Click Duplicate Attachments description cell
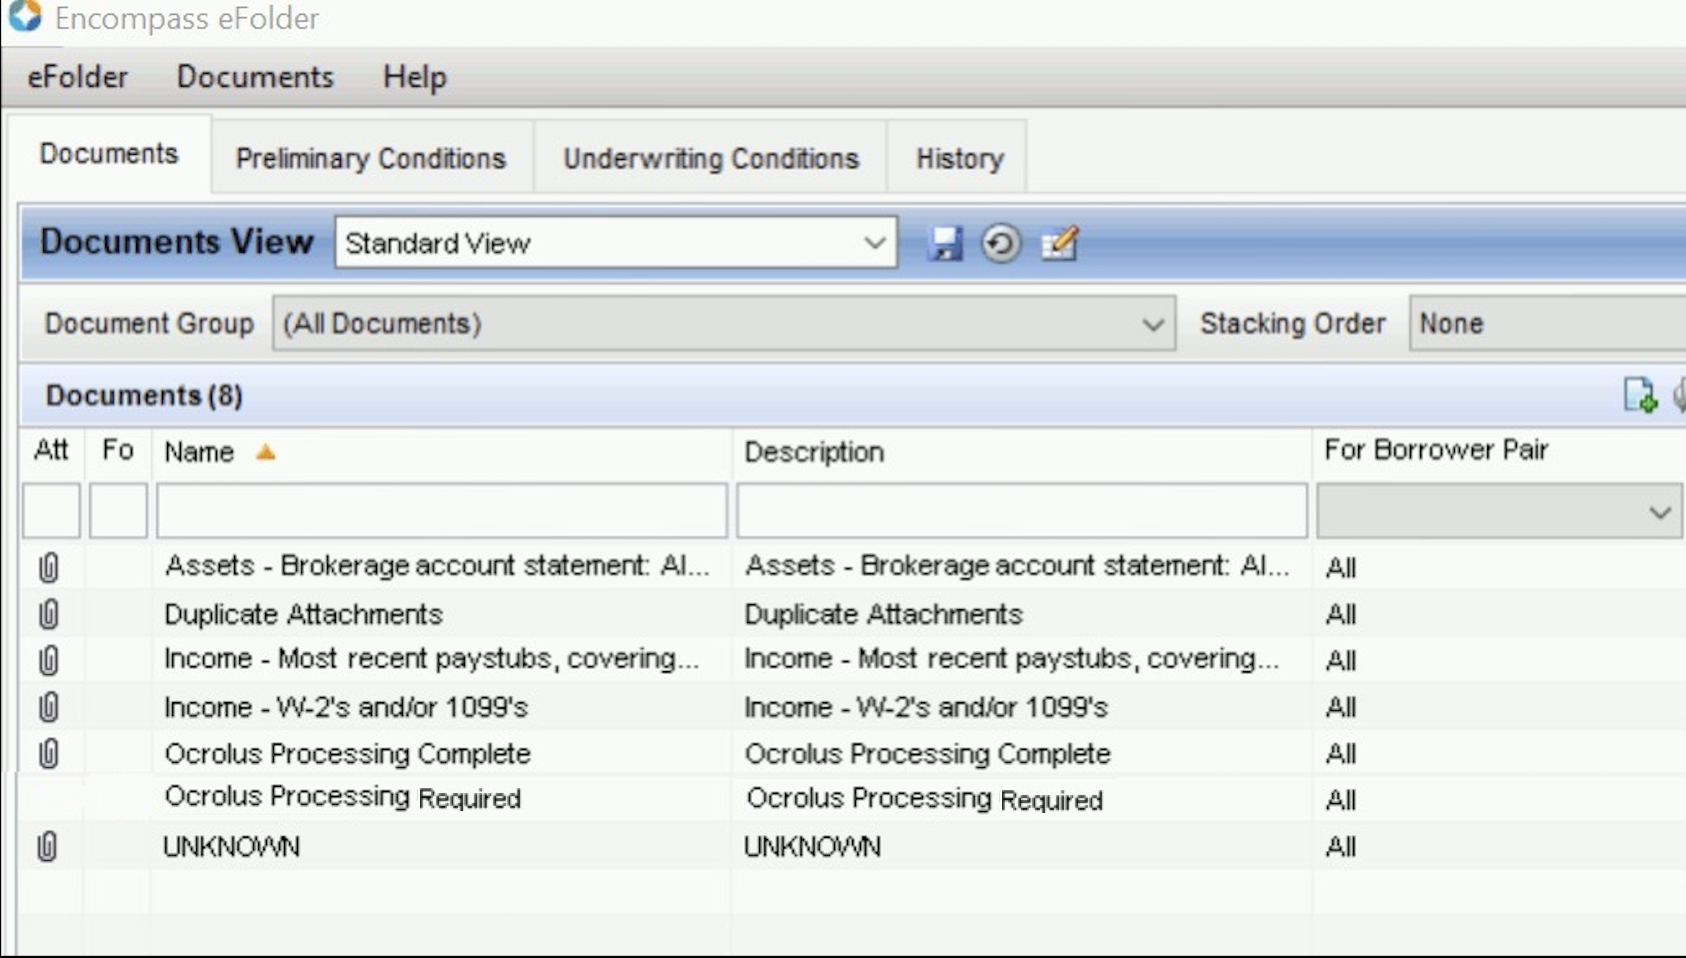The height and width of the screenshot is (958, 1686). (x=883, y=614)
